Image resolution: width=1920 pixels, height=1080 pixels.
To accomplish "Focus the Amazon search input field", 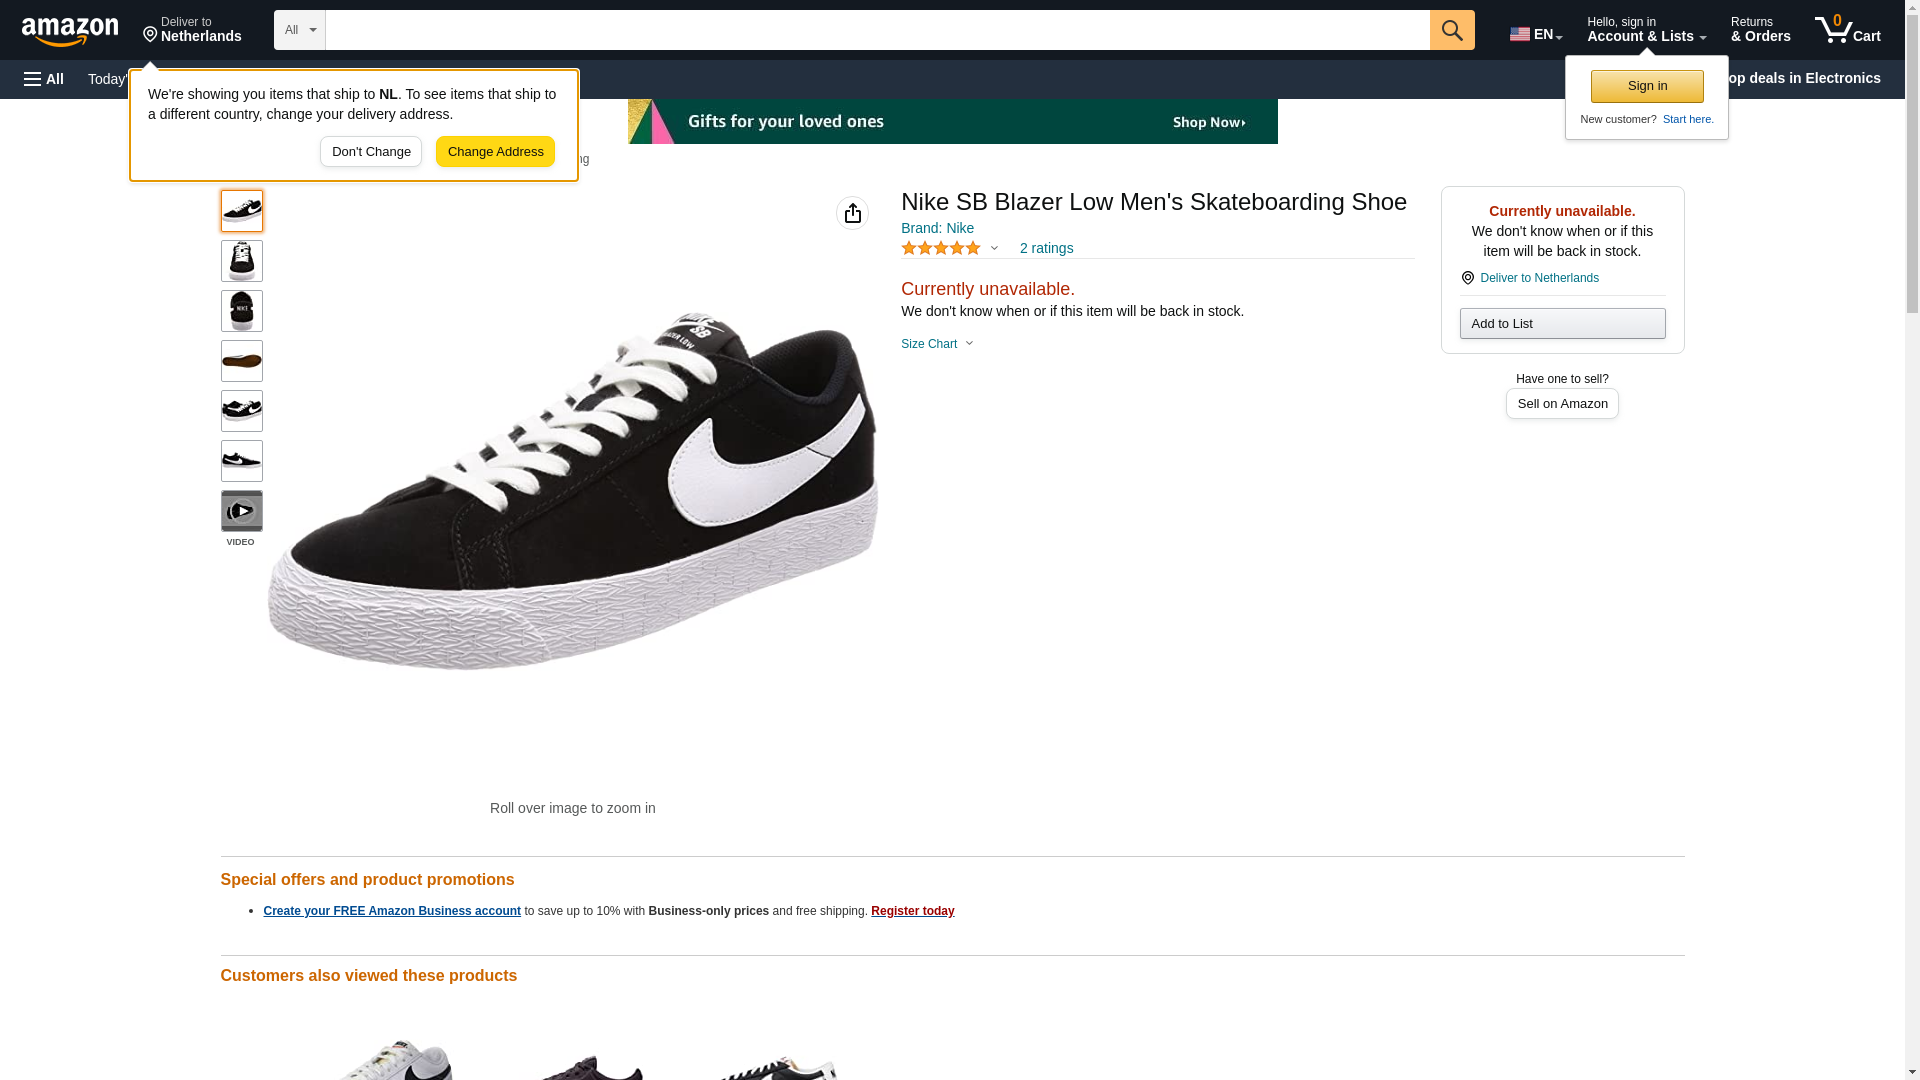I will 877,30.
